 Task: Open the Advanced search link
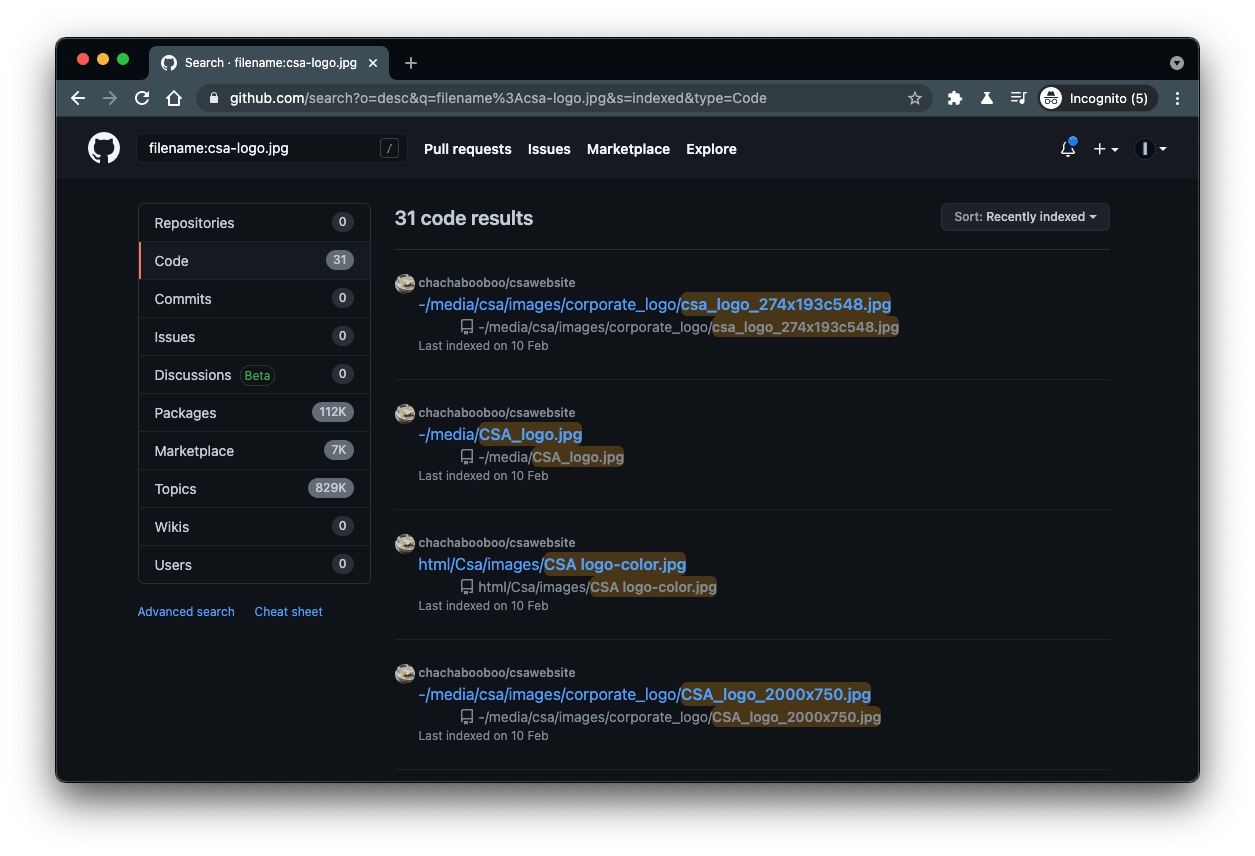point(186,612)
